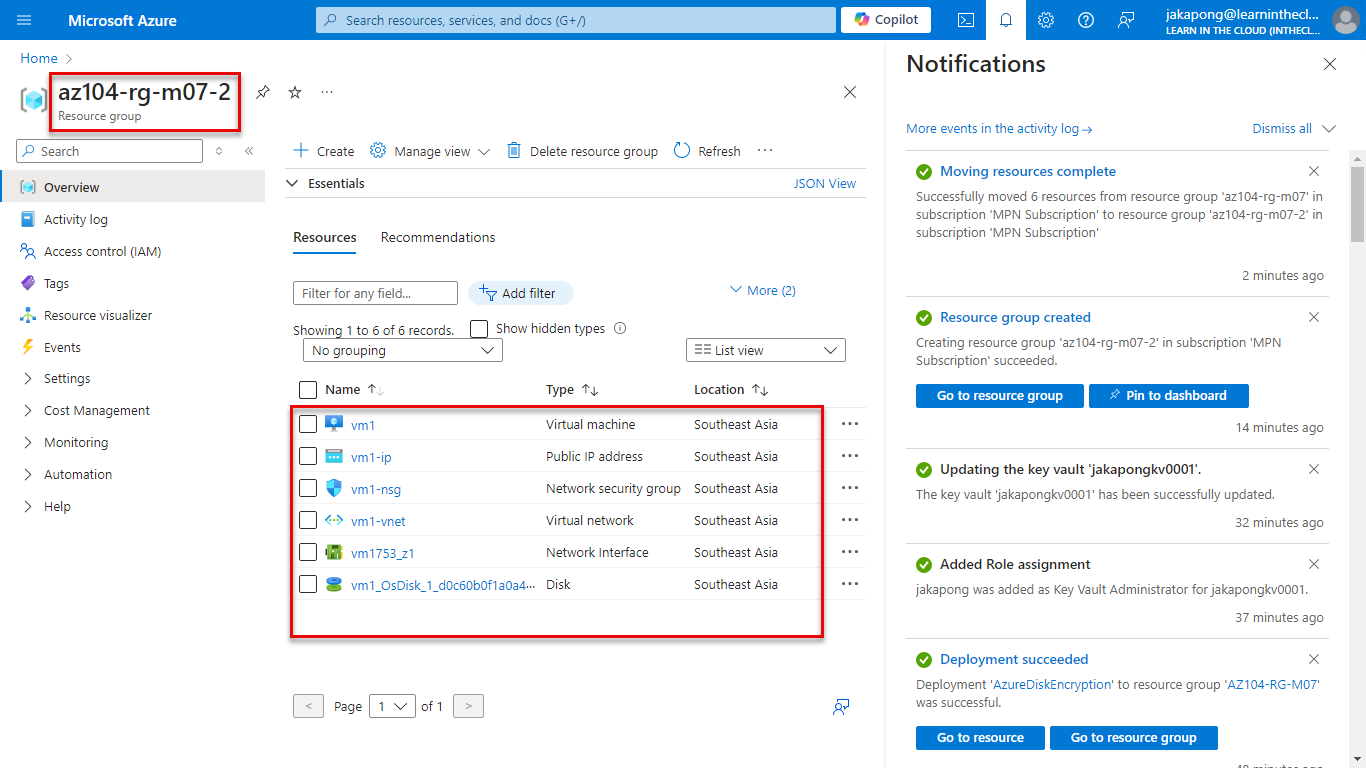
Task: Refresh the resource list
Action: (707, 151)
